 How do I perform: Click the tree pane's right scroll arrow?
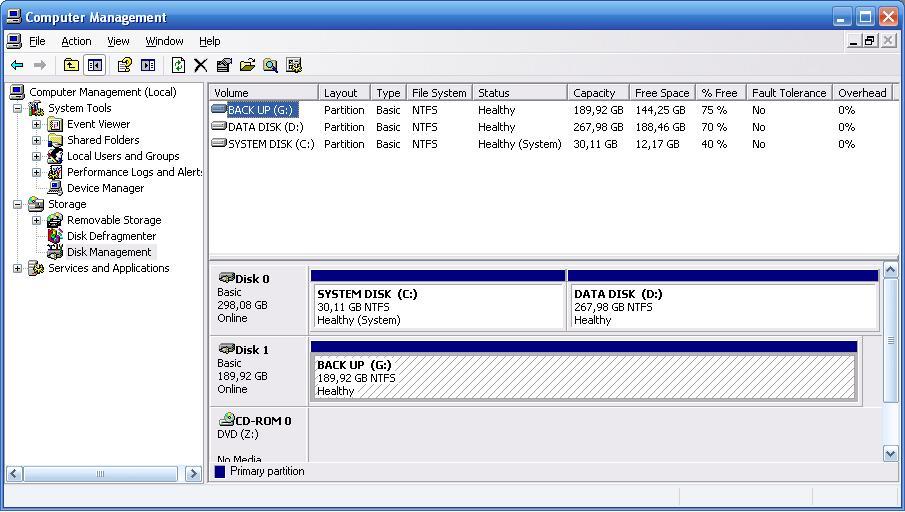[x=193, y=474]
